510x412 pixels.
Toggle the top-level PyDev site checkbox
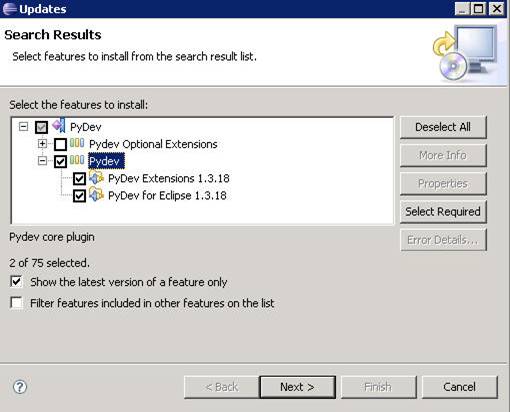pyautogui.click(x=41, y=127)
